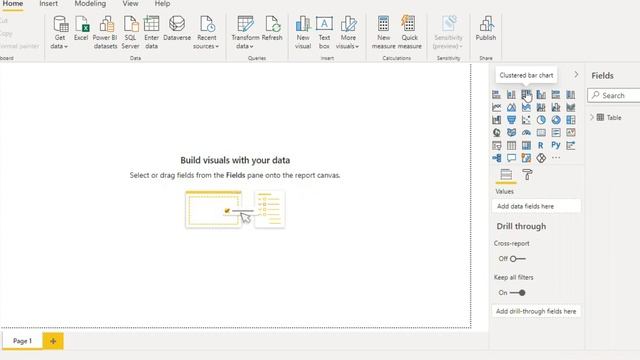
Task: Select the 100% stacked bar chart visual
Action: (x=556, y=95)
